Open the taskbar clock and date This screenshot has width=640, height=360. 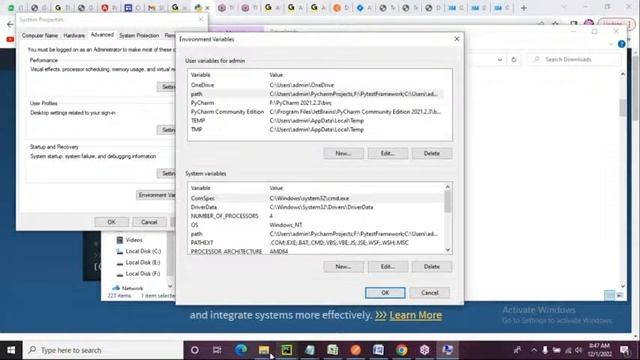coord(600,350)
